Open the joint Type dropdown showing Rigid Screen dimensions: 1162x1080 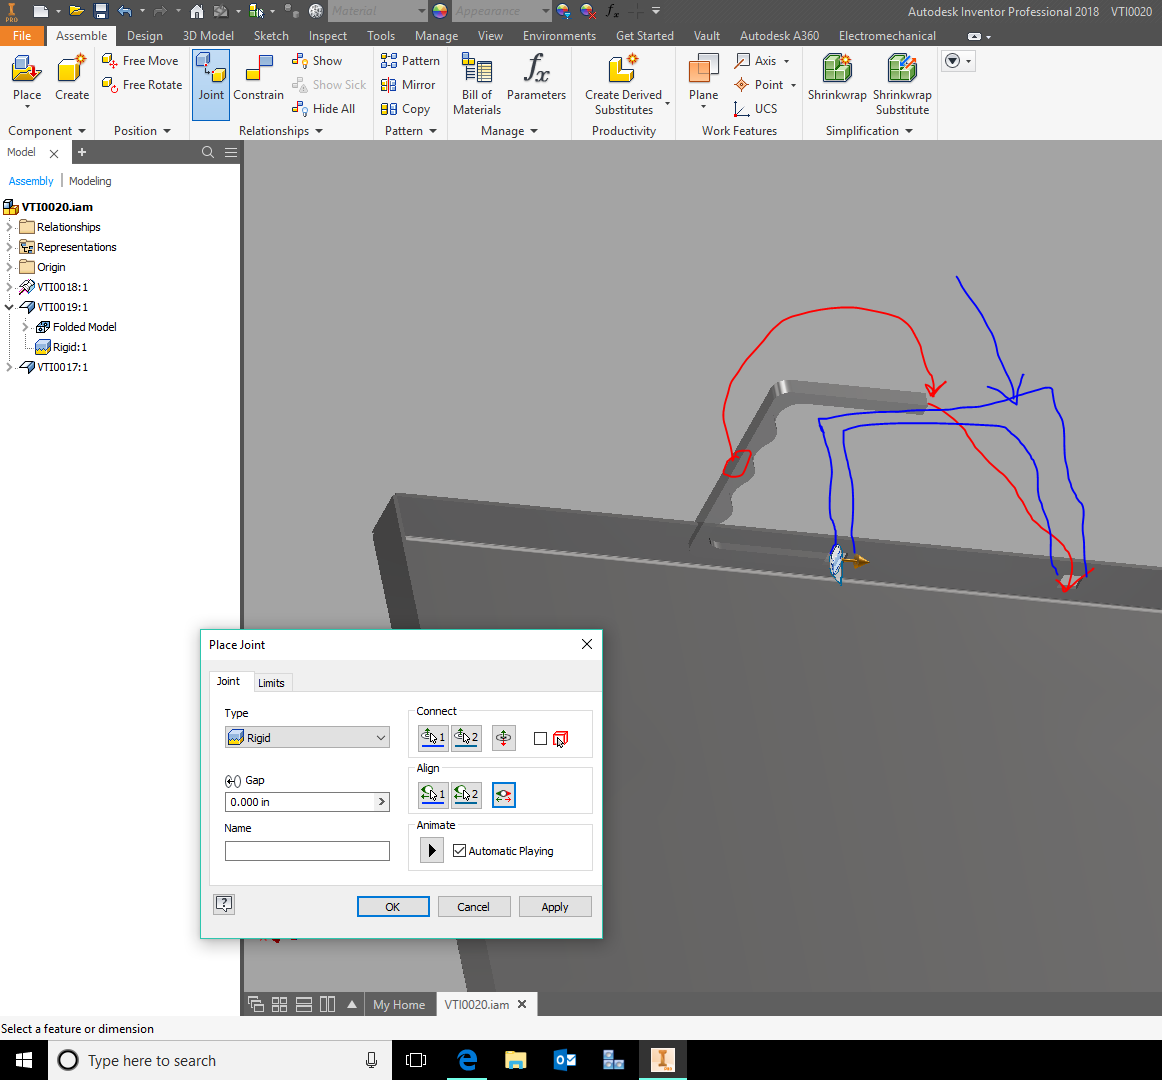coord(307,737)
